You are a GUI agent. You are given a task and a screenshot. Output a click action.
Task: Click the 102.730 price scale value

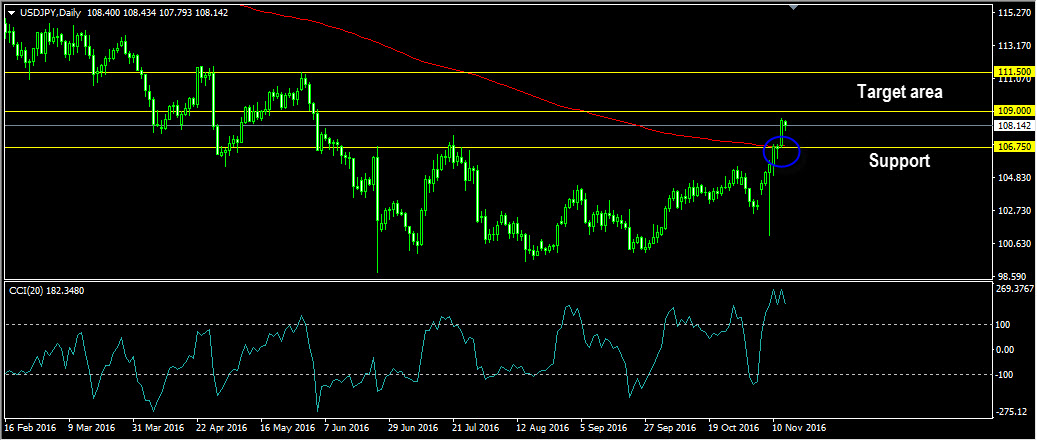(1017, 210)
